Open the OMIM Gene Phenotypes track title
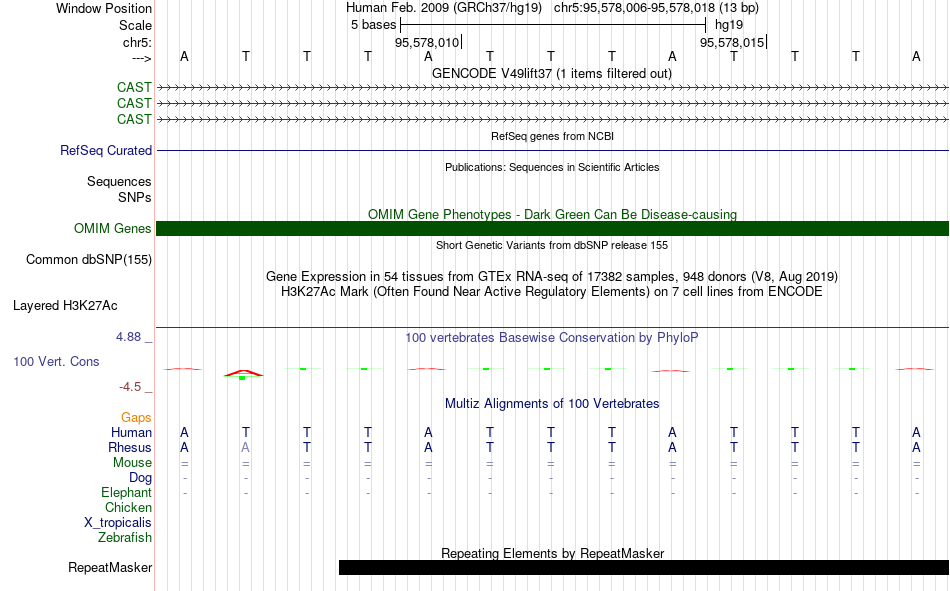950x591 pixels. click(x=552, y=215)
